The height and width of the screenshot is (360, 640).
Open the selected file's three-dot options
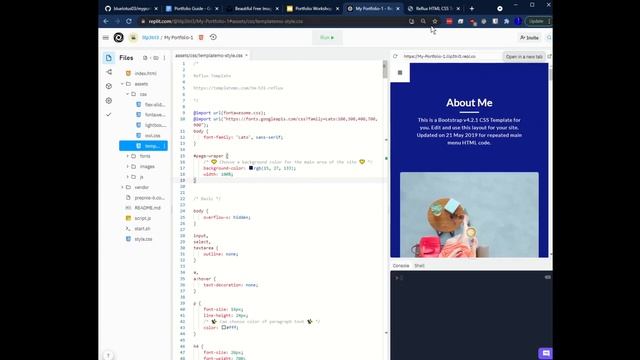tap(164, 146)
